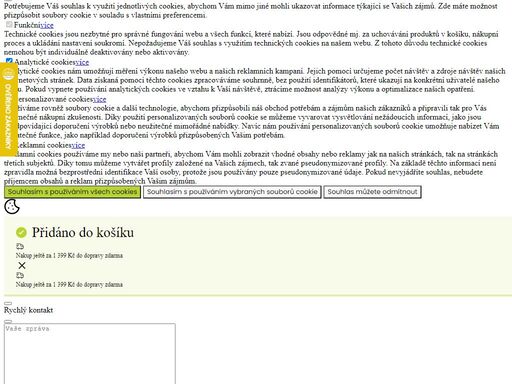Screen dimensions: 512x384
Task: Open the cookie settings icon
Action: click(12, 207)
